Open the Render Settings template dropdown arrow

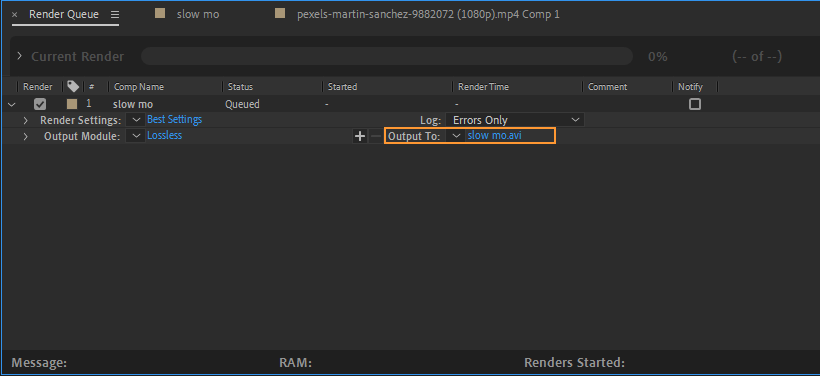coord(136,120)
